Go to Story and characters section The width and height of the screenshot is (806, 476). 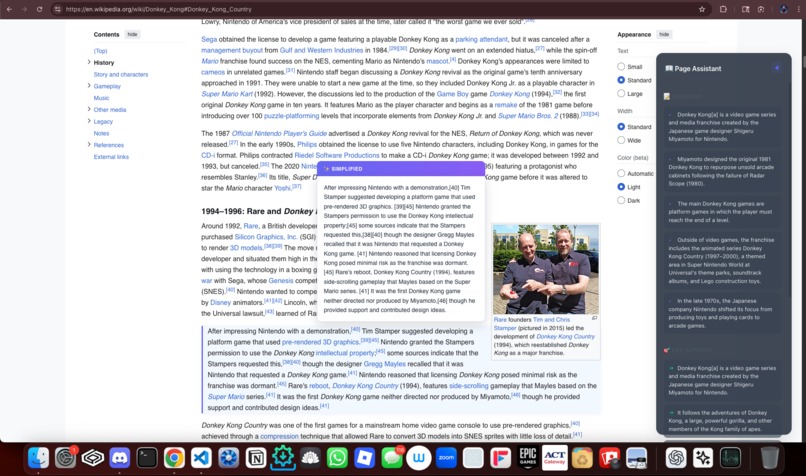(121, 75)
